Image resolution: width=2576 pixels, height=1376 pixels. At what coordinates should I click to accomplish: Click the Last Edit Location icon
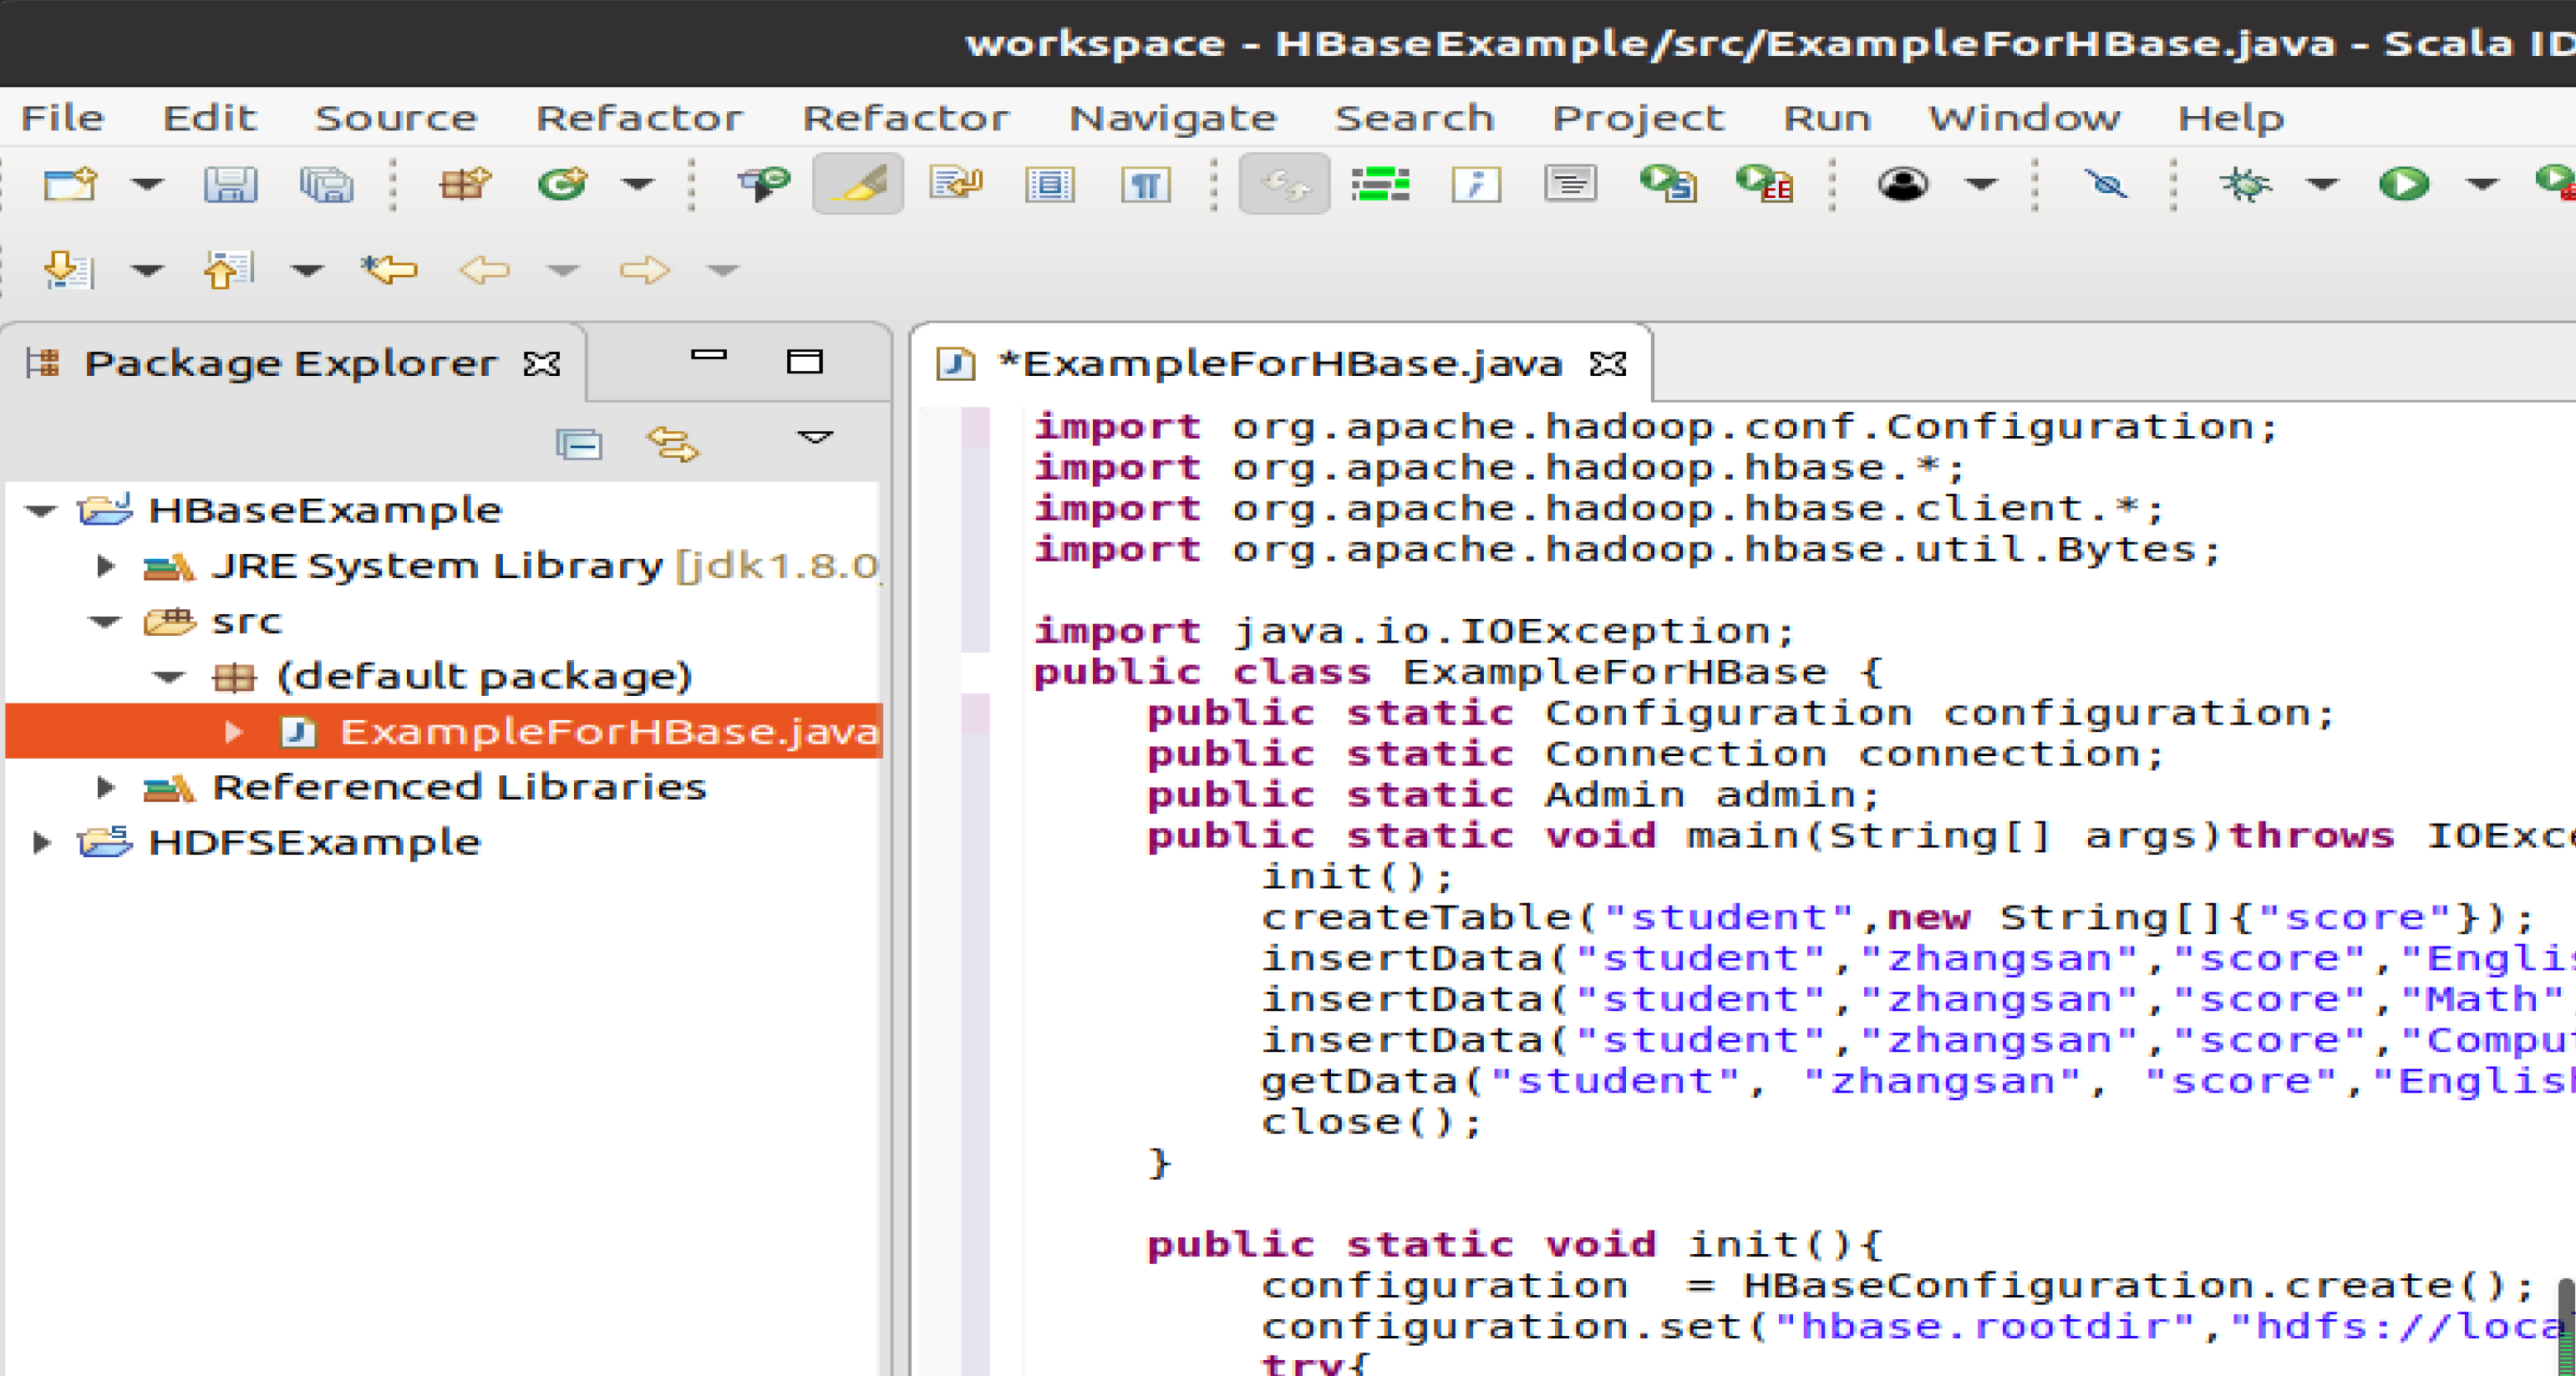coord(389,270)
